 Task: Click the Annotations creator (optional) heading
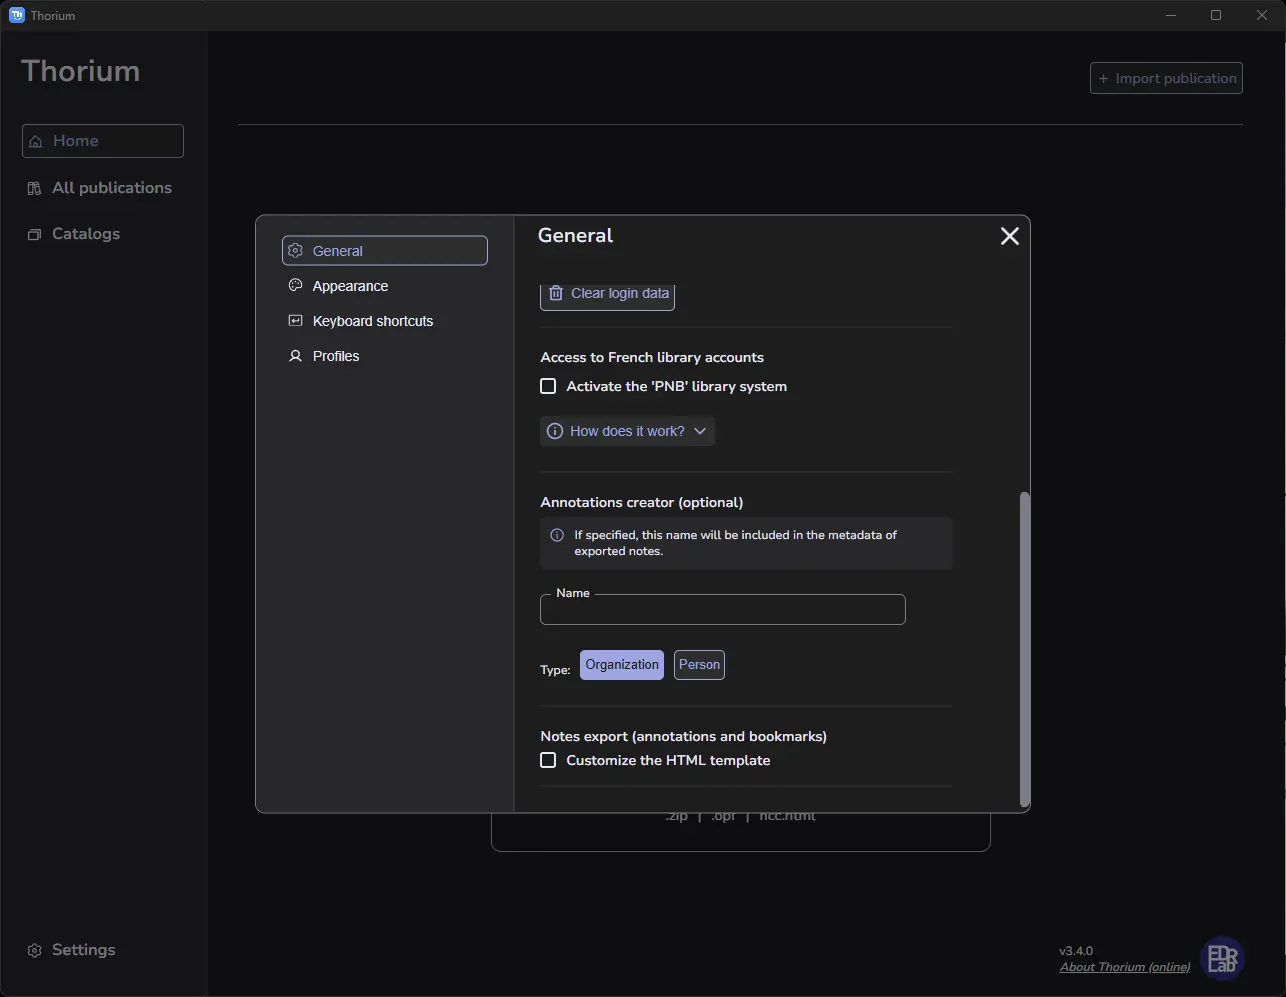[x=642, y=502]
